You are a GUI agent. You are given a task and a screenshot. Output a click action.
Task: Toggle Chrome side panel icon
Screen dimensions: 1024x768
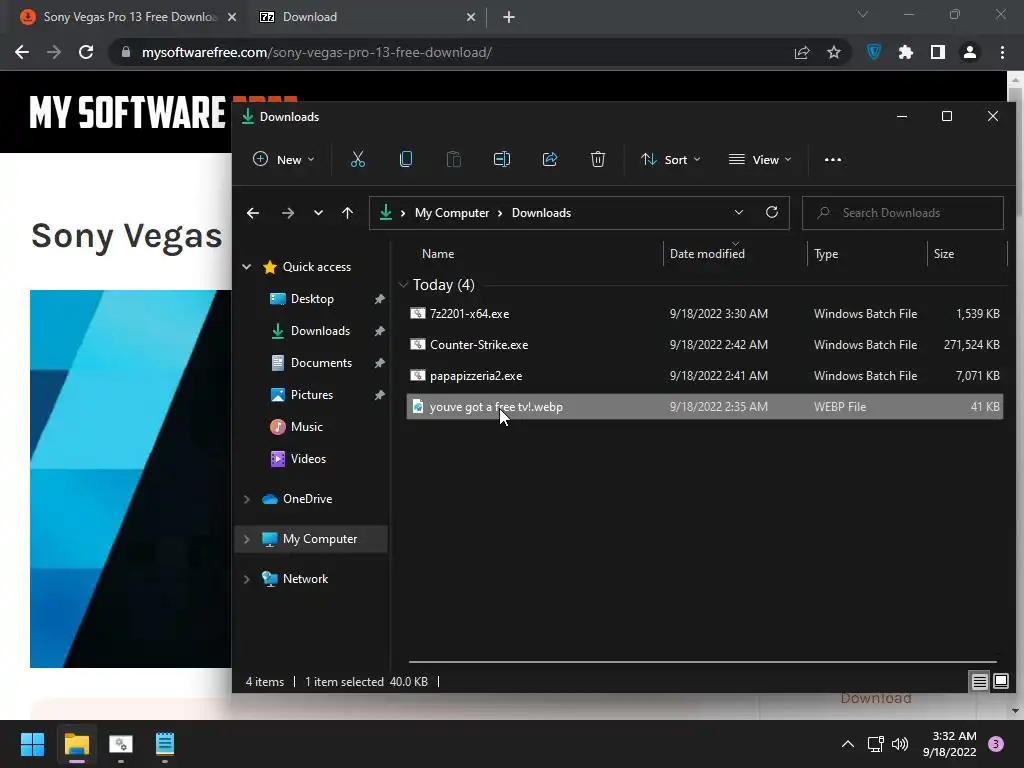click(x=938, y=52)
